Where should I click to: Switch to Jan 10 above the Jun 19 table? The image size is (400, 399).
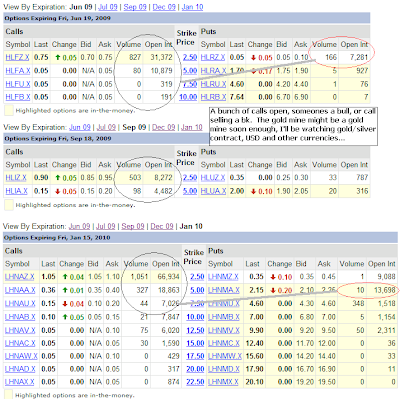192,7
